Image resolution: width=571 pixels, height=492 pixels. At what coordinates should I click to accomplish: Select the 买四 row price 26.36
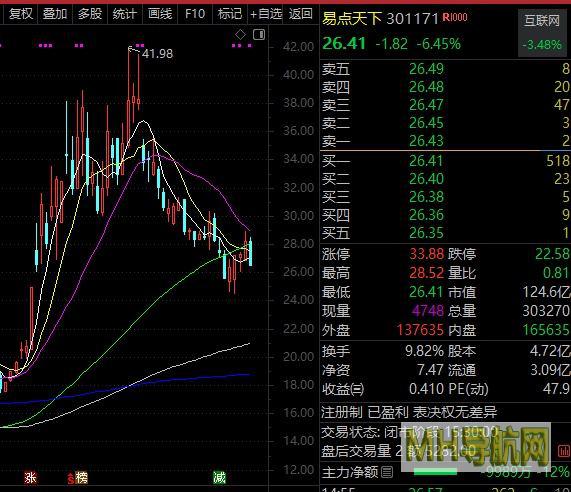(x=426, y=215)
